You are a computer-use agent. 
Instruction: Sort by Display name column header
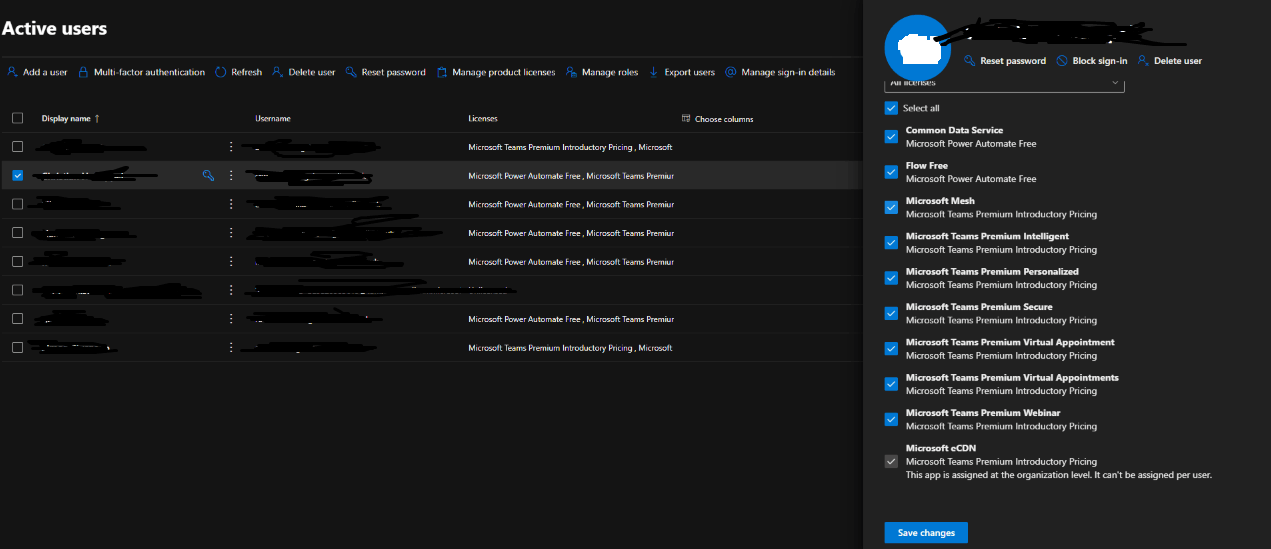tap(70, 119)
